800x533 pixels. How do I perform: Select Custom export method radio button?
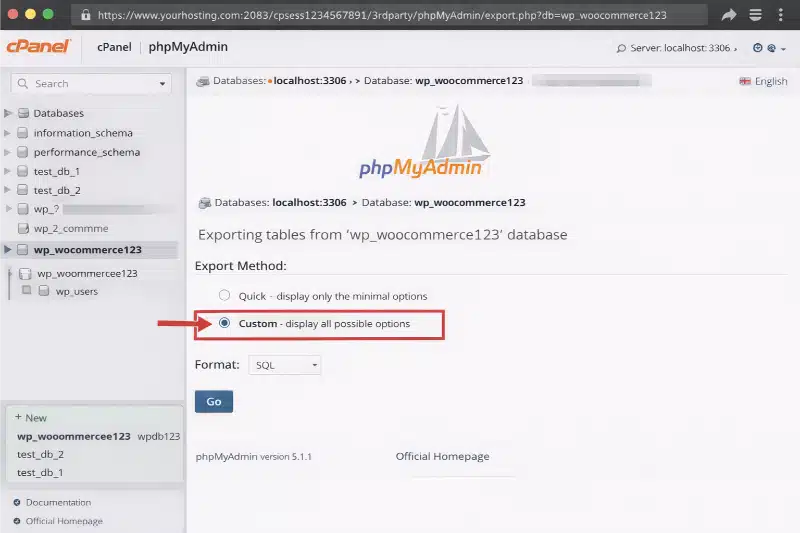tap(224, 323)
